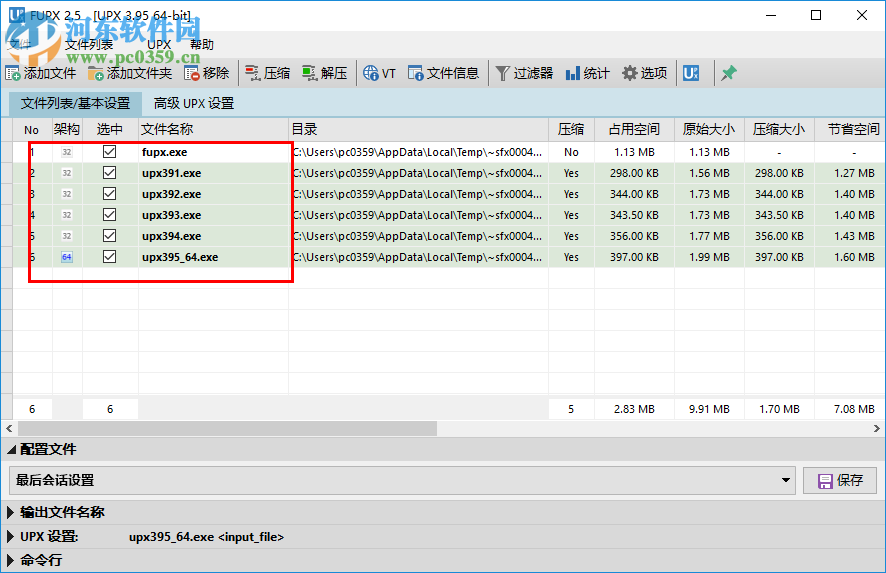Uncheck the upx395_64.exe checkbox
Image resolution: width=886 pixels, height=573 pixels.
click(110, 257)
